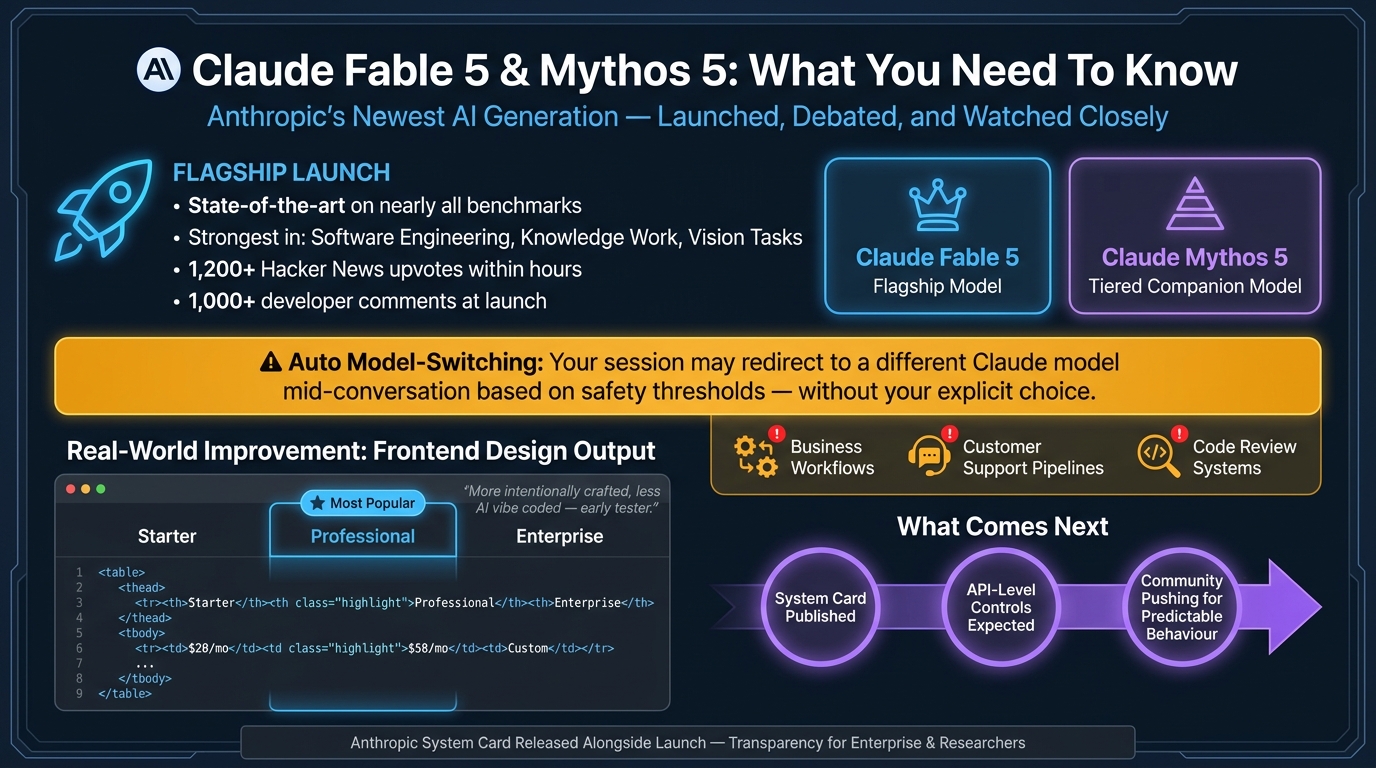Open the Claude Mythos 5 Tiered Companion card
The height and width of the screenshot is (768, 1376).
click(x=1195, y=236)
